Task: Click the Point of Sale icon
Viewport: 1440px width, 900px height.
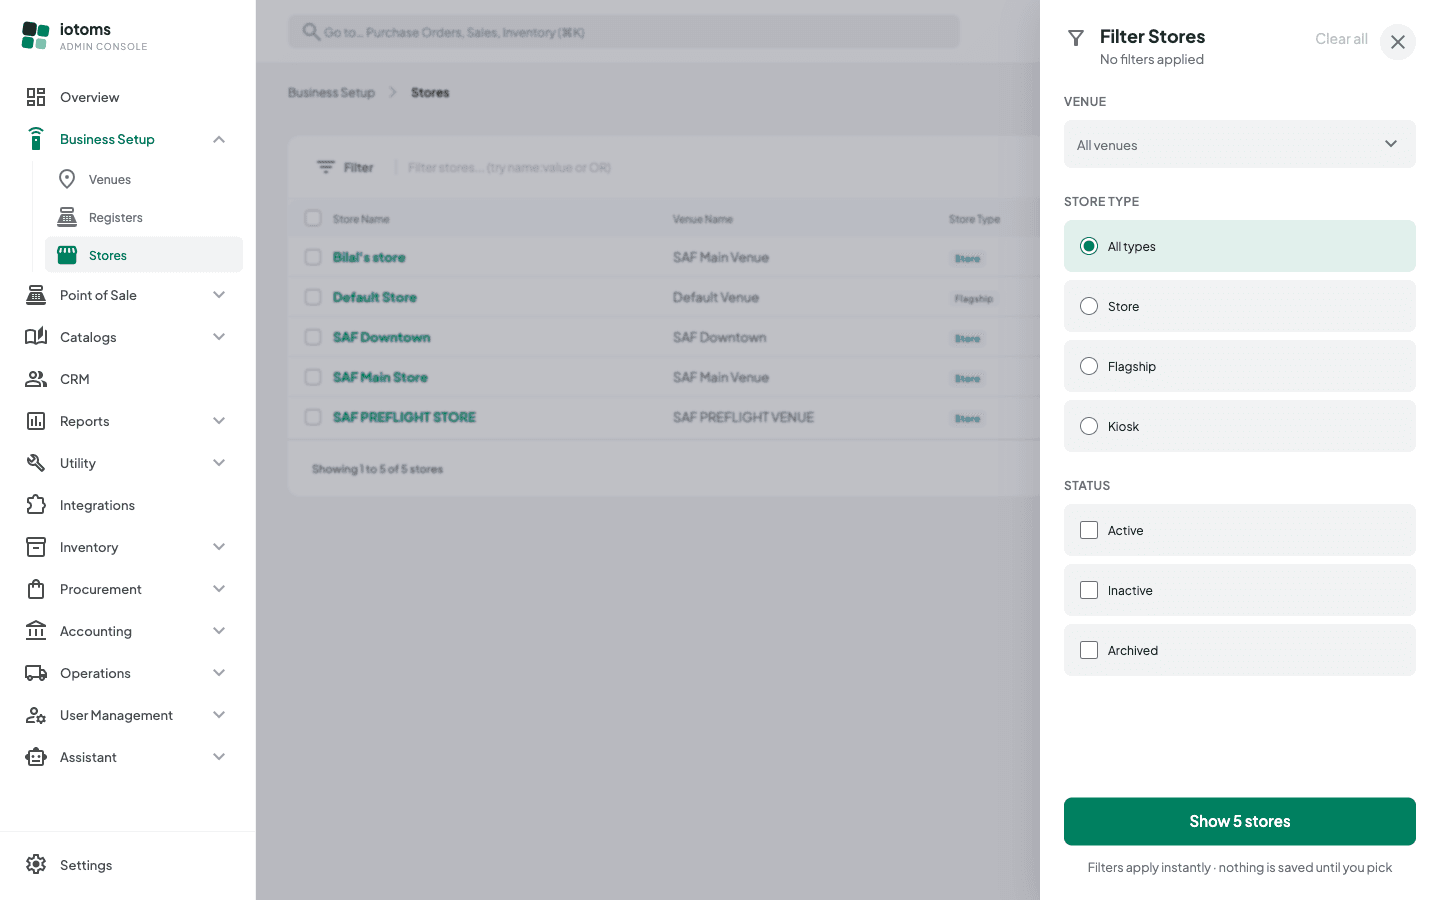Action: coord(36,295)
